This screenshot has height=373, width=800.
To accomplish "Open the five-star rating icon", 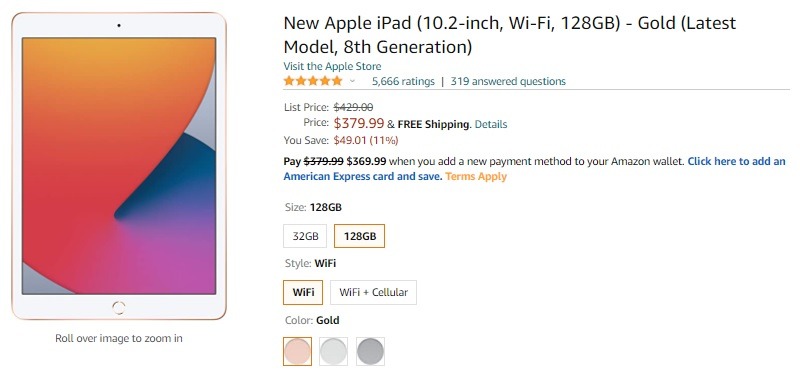I will pyautogui.click(x=313, y=81).
